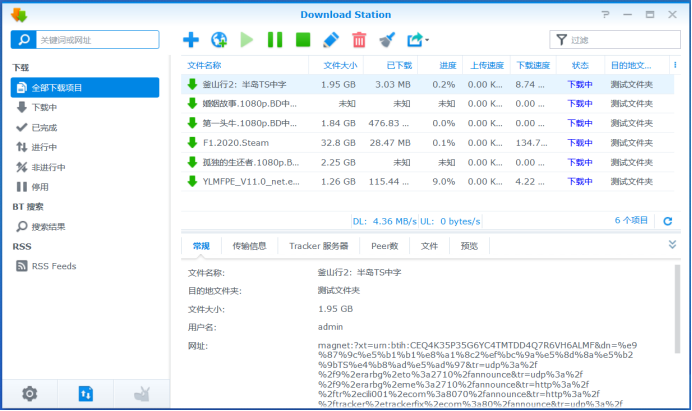692x411 pixels.
Task: Select 进行中 category in sidebar
Action: point(85,147)
